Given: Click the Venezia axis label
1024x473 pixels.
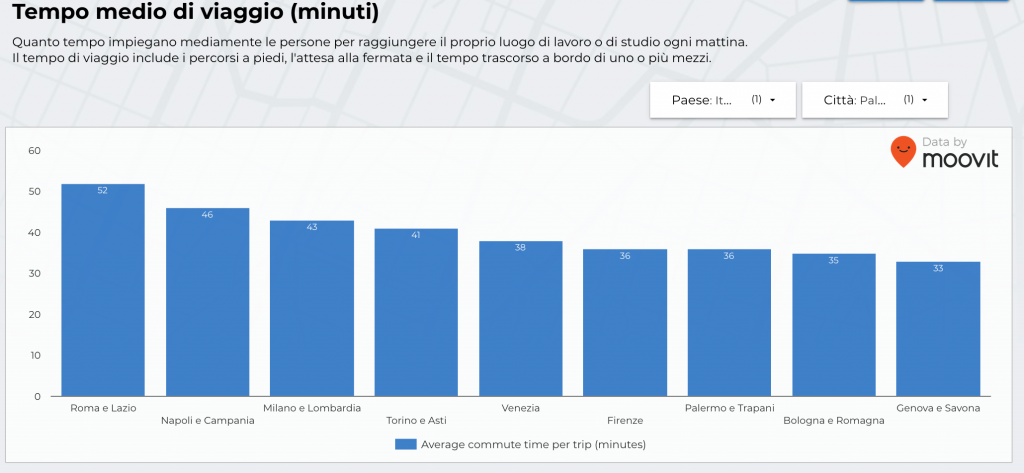Looking at the screenshot, I should click(520, 408).
